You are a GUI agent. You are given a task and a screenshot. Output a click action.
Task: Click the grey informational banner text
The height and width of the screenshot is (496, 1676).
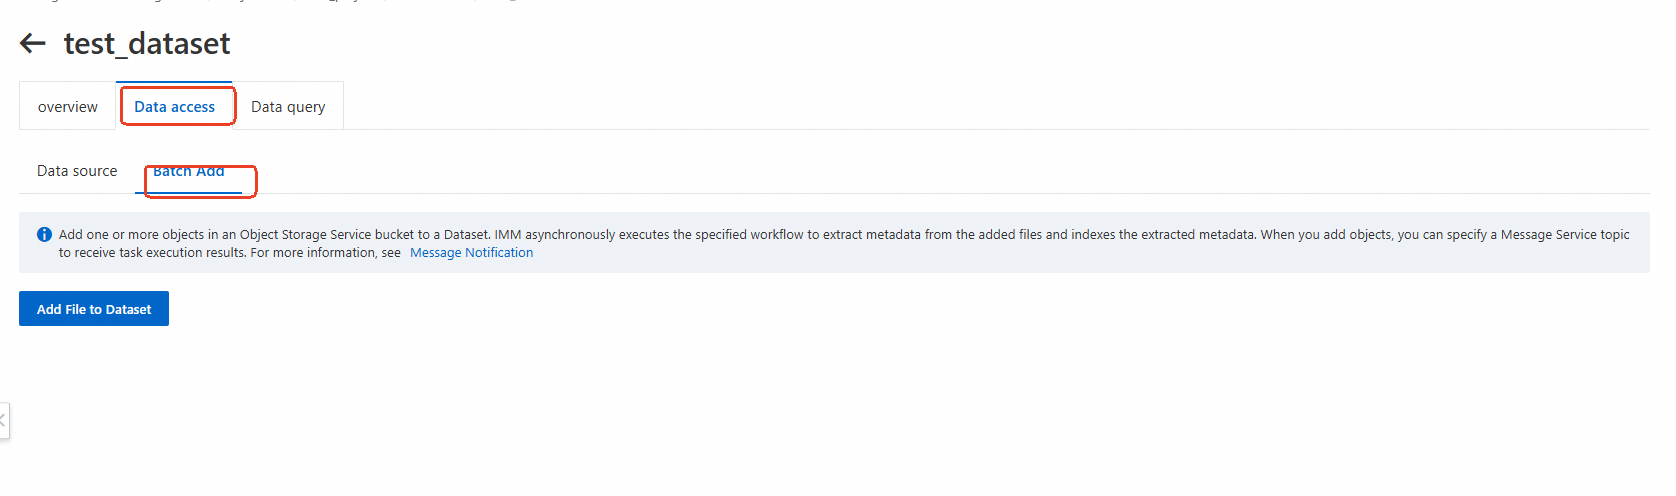pyautogui.click(x=844, y=243)
